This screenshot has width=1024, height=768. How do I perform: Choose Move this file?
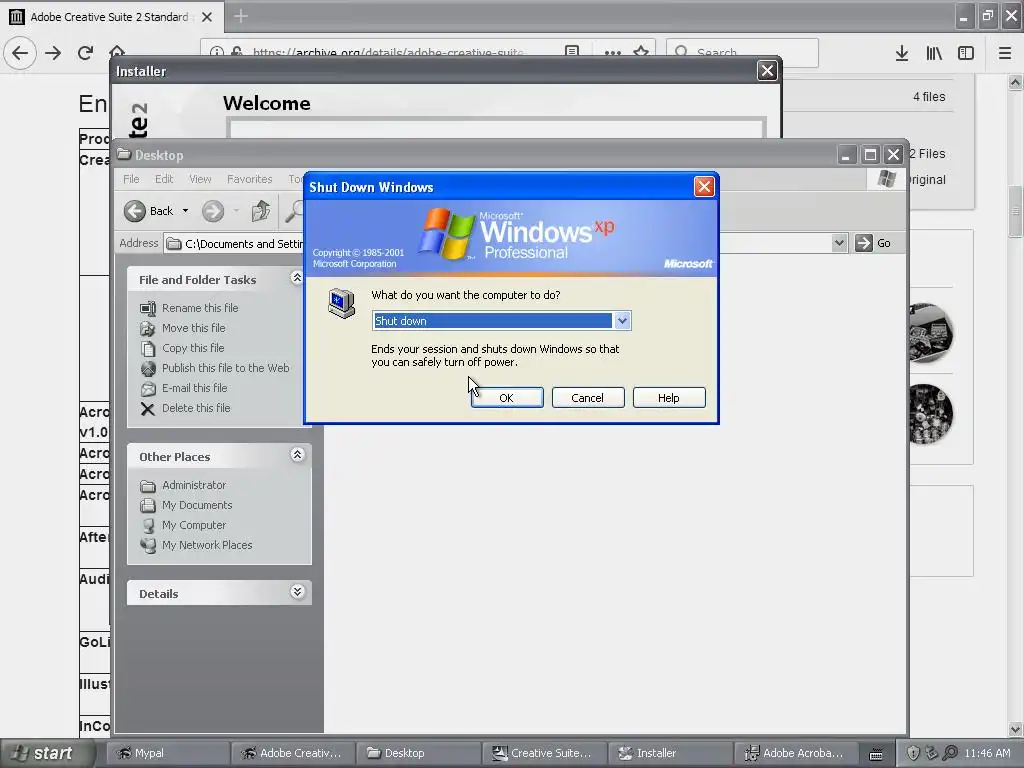(x=193, y=328)
